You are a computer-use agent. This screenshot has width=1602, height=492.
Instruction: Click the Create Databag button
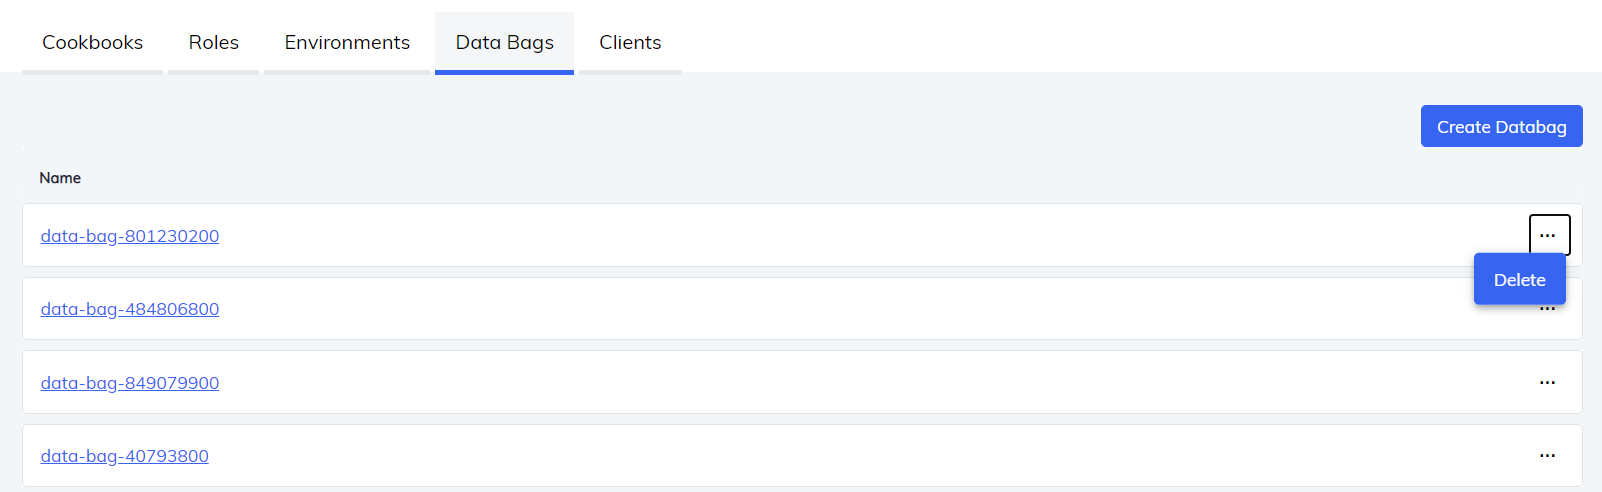click(1500, 127)
